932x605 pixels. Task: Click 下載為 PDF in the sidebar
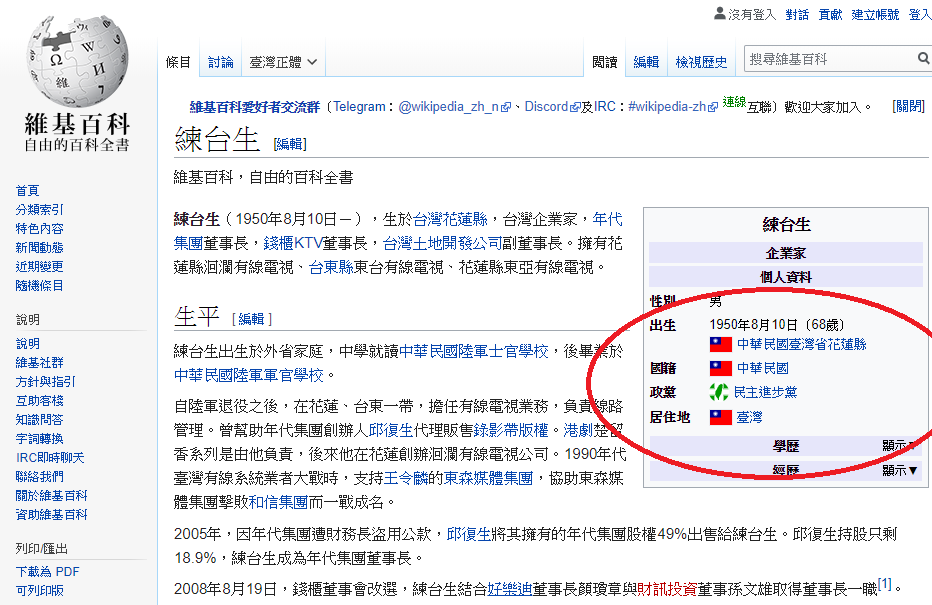click(48, 572)
